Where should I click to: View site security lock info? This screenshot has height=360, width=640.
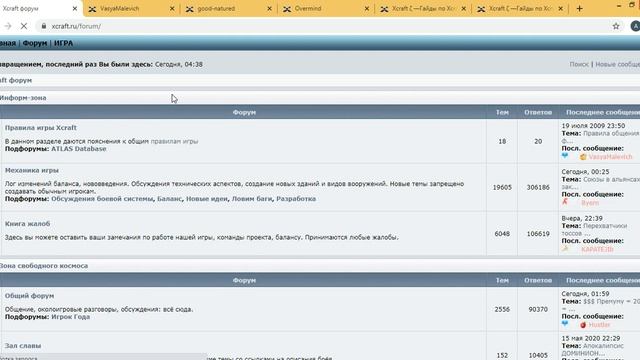[x=44, y=26]
